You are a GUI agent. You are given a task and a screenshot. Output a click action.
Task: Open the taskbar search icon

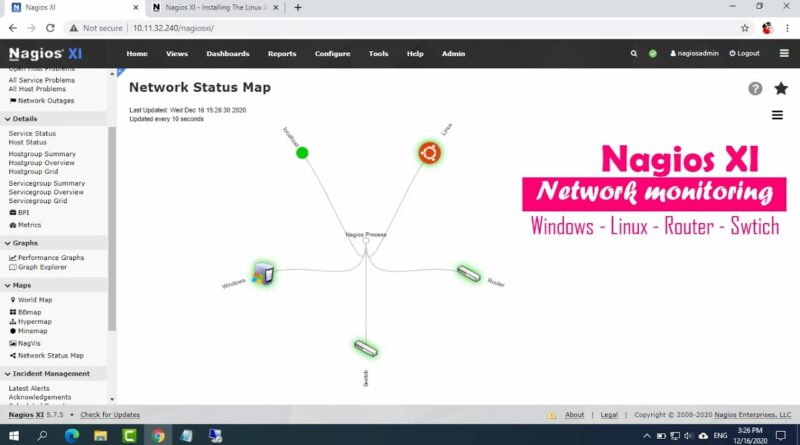42,435
